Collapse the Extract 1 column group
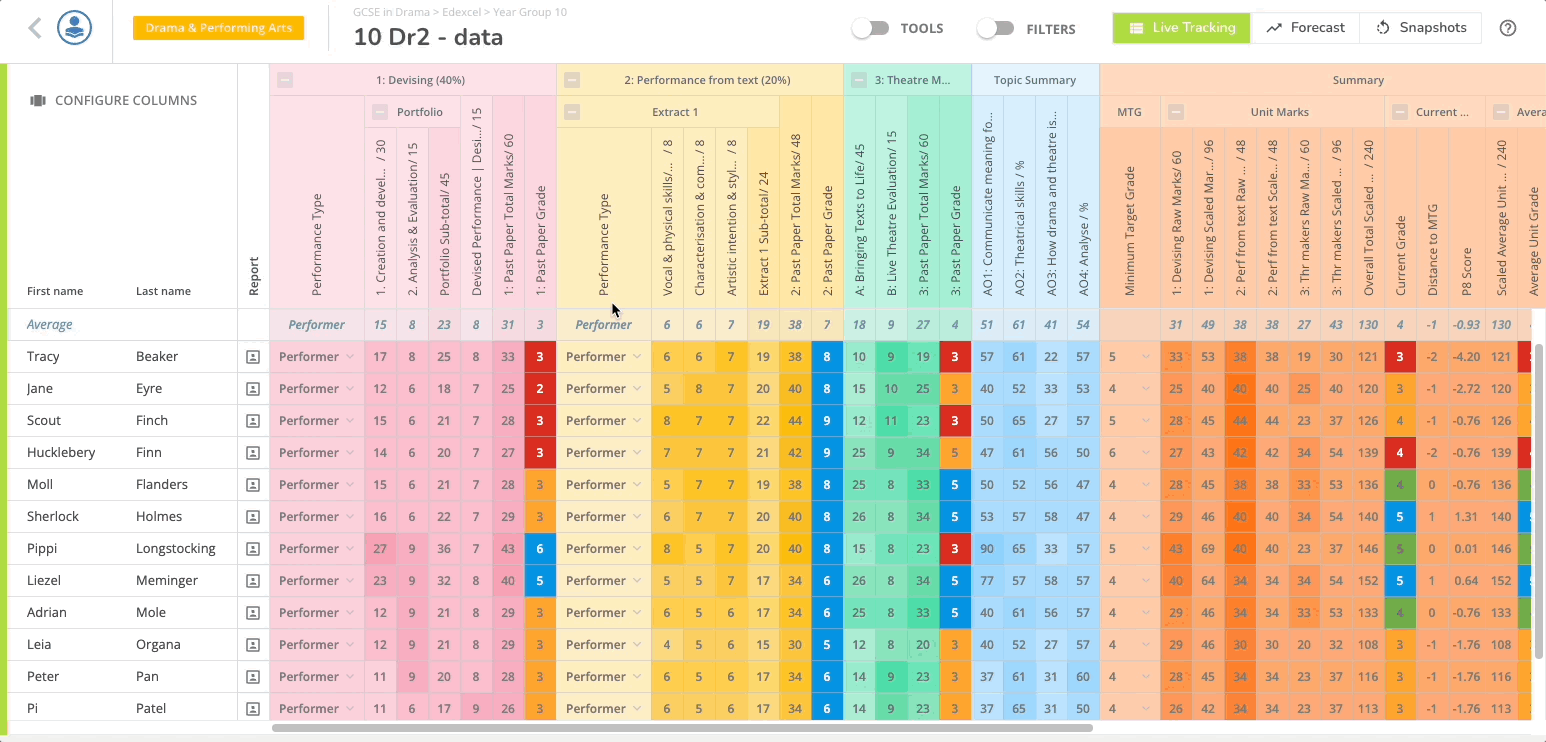The height and width of the screenshot is (742, 1546). [x=572, y=112]
